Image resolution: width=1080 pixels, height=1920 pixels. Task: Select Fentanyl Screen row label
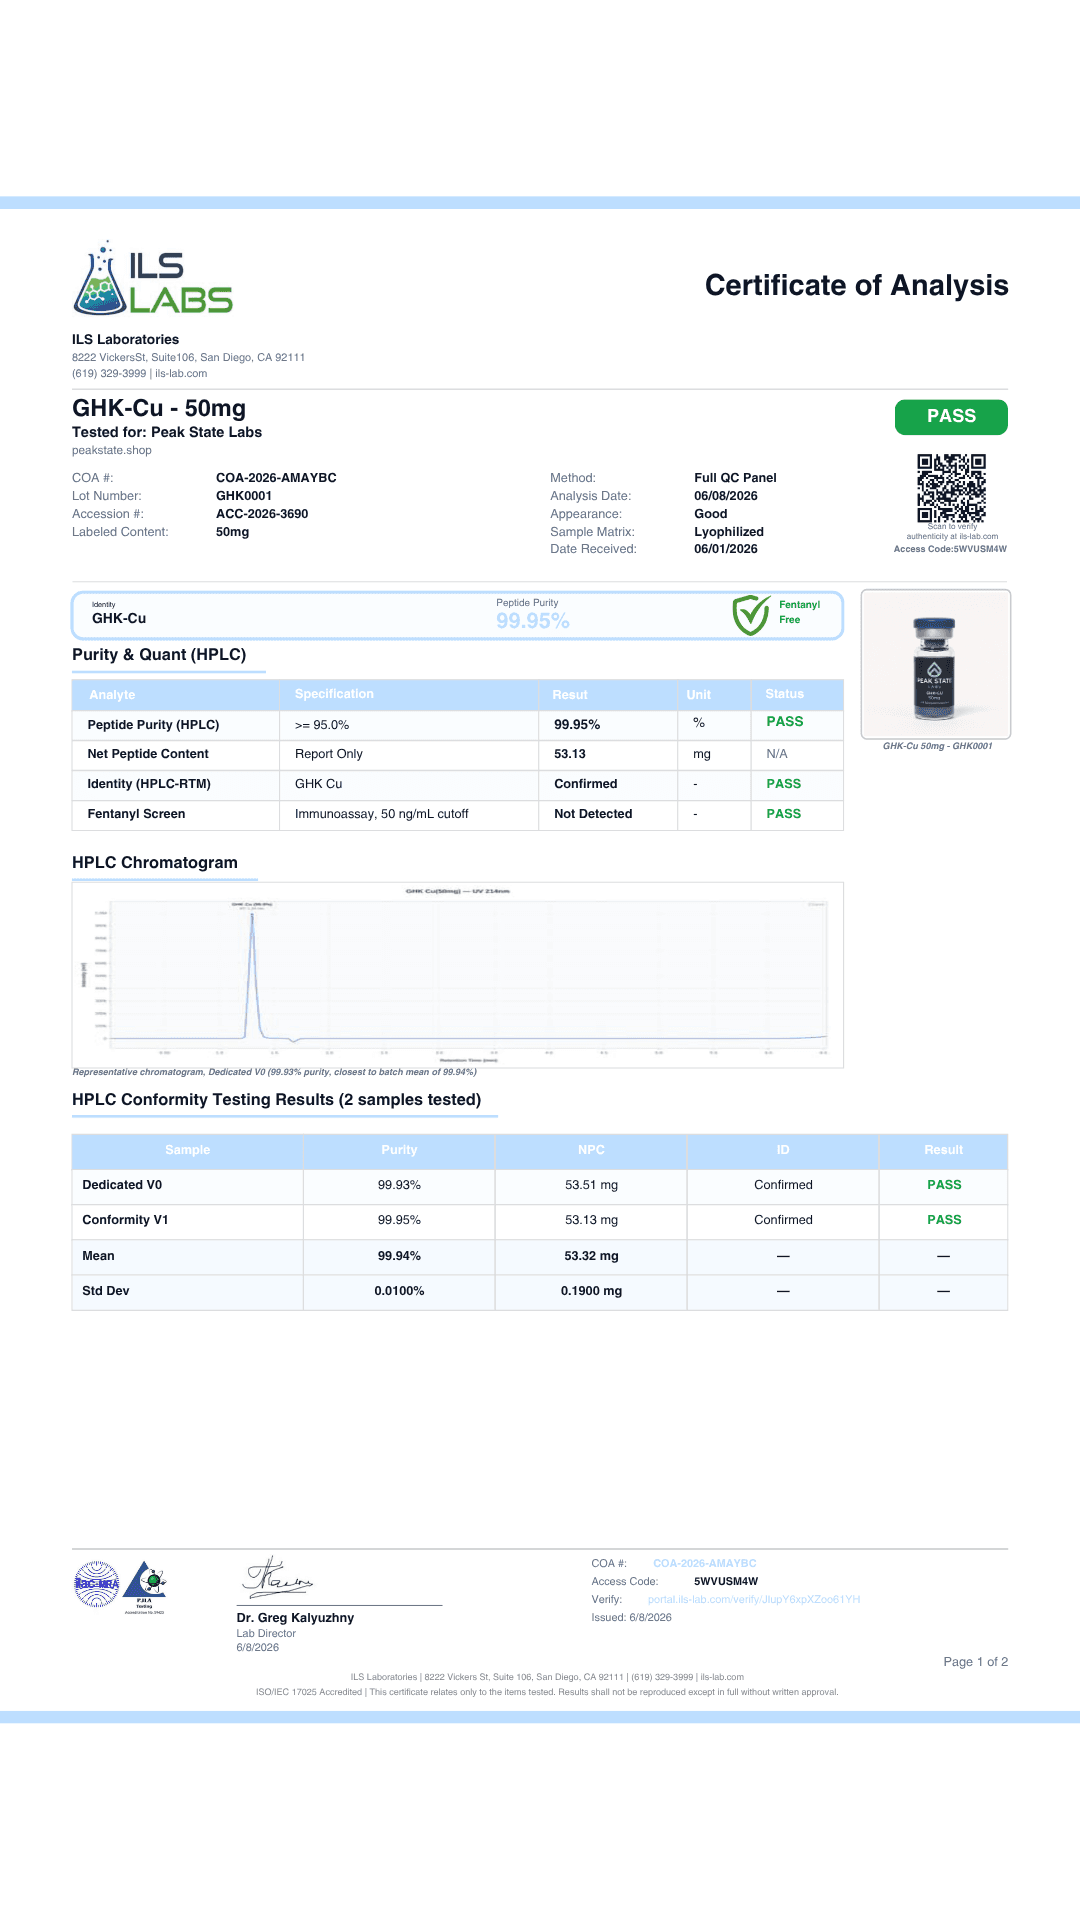pyautogui.click(x=136, y=814)
